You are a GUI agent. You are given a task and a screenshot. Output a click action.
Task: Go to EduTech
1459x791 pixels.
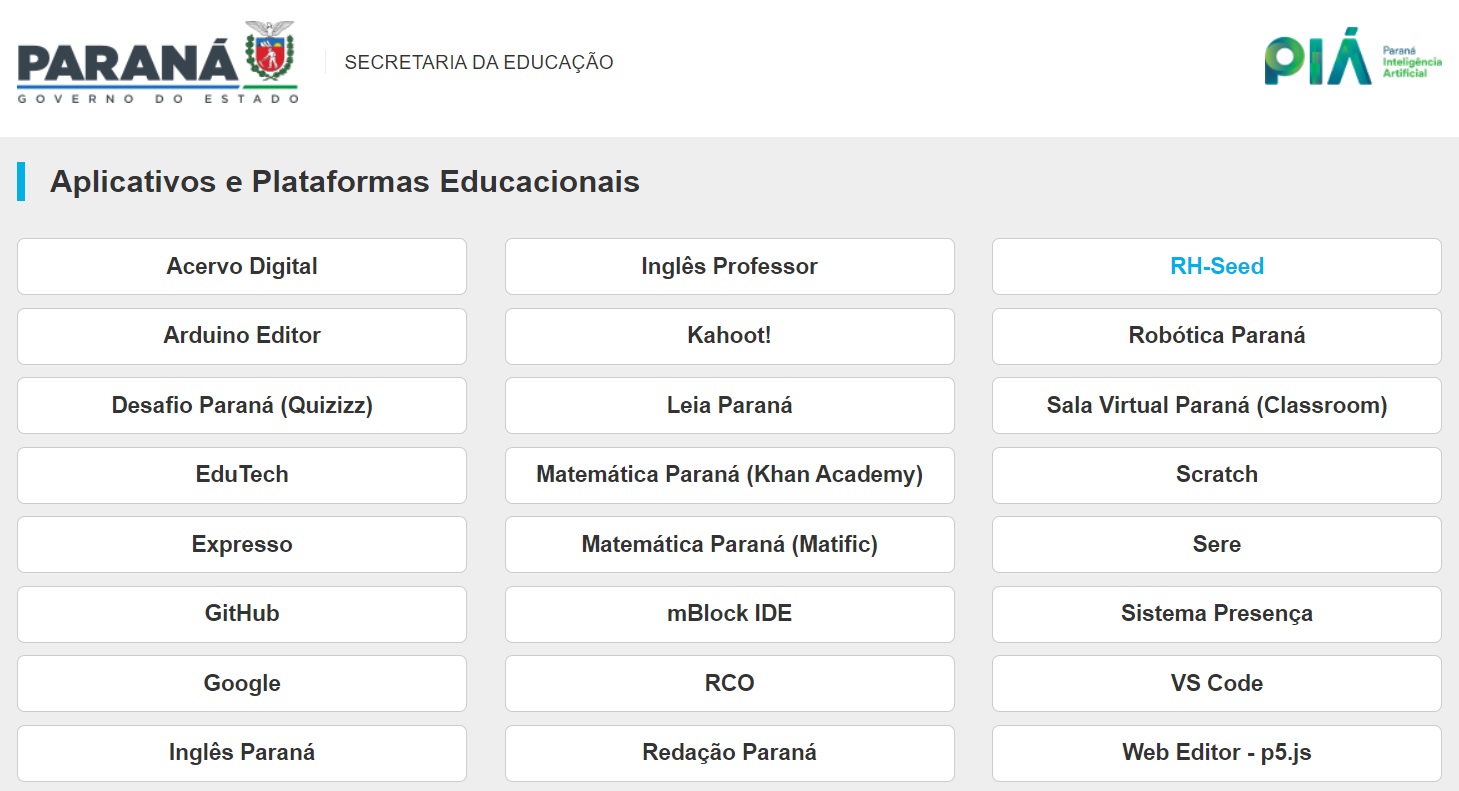[242, 475]
